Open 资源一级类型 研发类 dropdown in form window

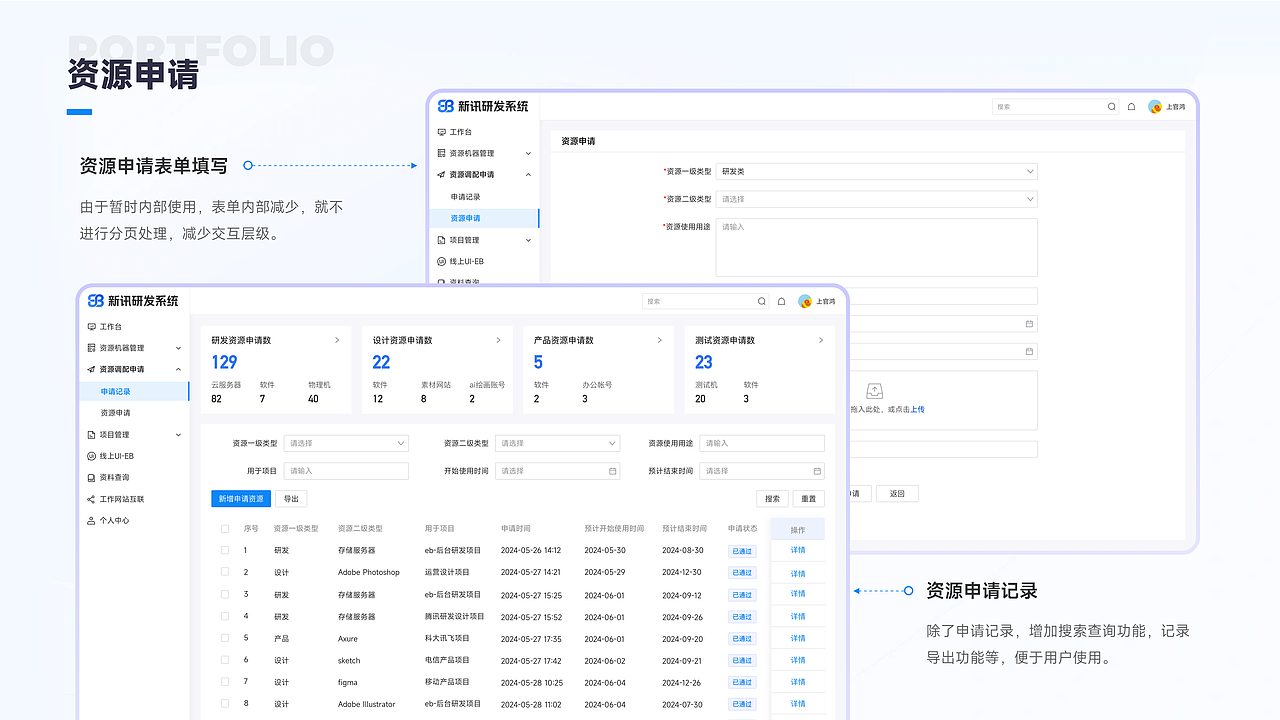point(876,171)
